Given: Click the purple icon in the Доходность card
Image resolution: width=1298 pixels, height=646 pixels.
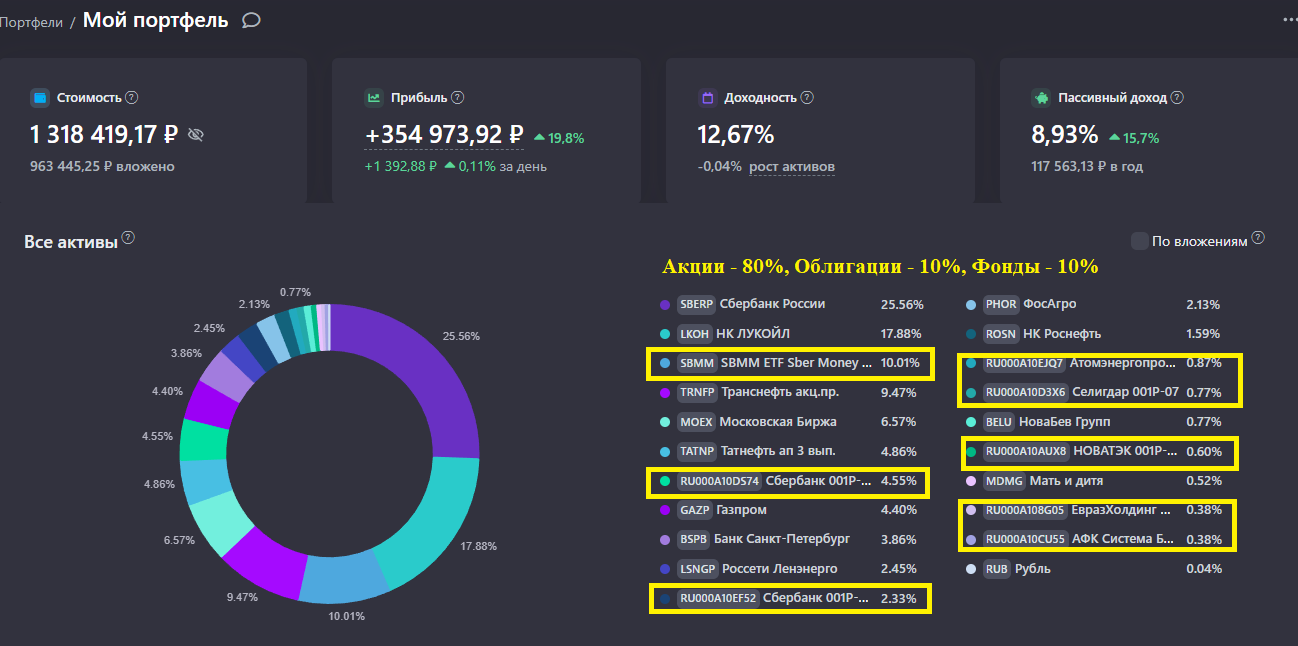Looking at the screenshot, I should (x=705, y=97).
